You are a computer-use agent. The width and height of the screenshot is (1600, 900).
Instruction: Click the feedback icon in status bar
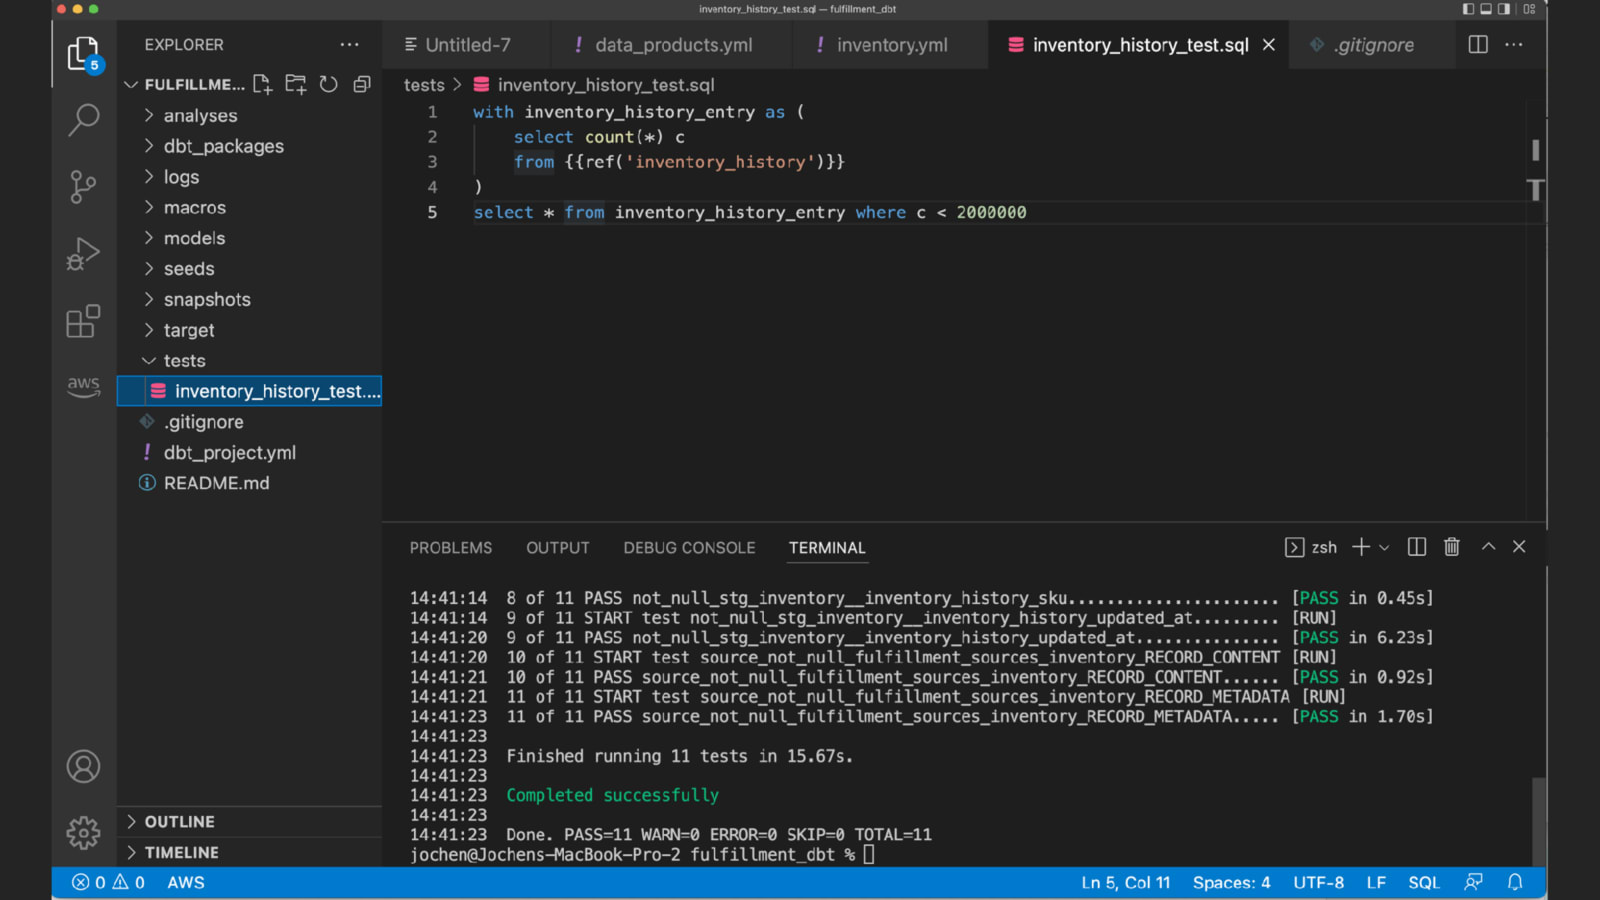(x=1473, y=882)
